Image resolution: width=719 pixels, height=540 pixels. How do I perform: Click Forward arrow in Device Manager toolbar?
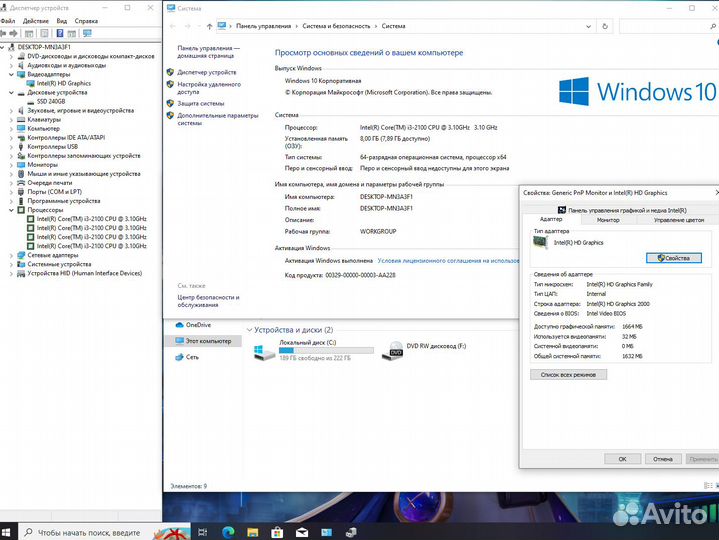(x=13, y=33)
